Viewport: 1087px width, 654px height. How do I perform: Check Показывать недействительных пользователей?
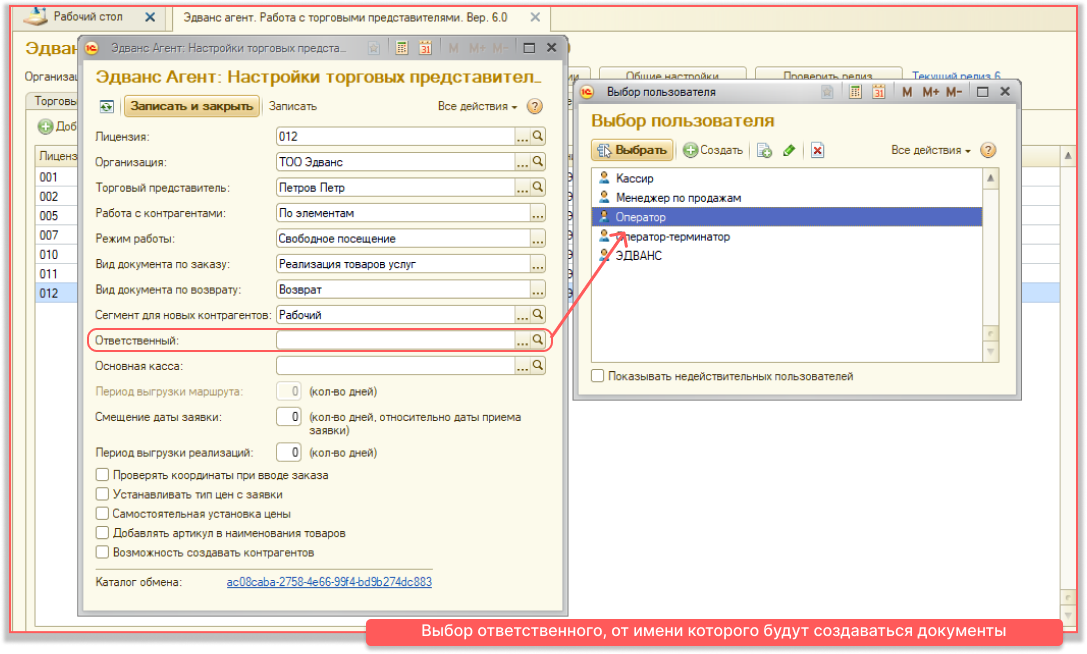[598, 376]
